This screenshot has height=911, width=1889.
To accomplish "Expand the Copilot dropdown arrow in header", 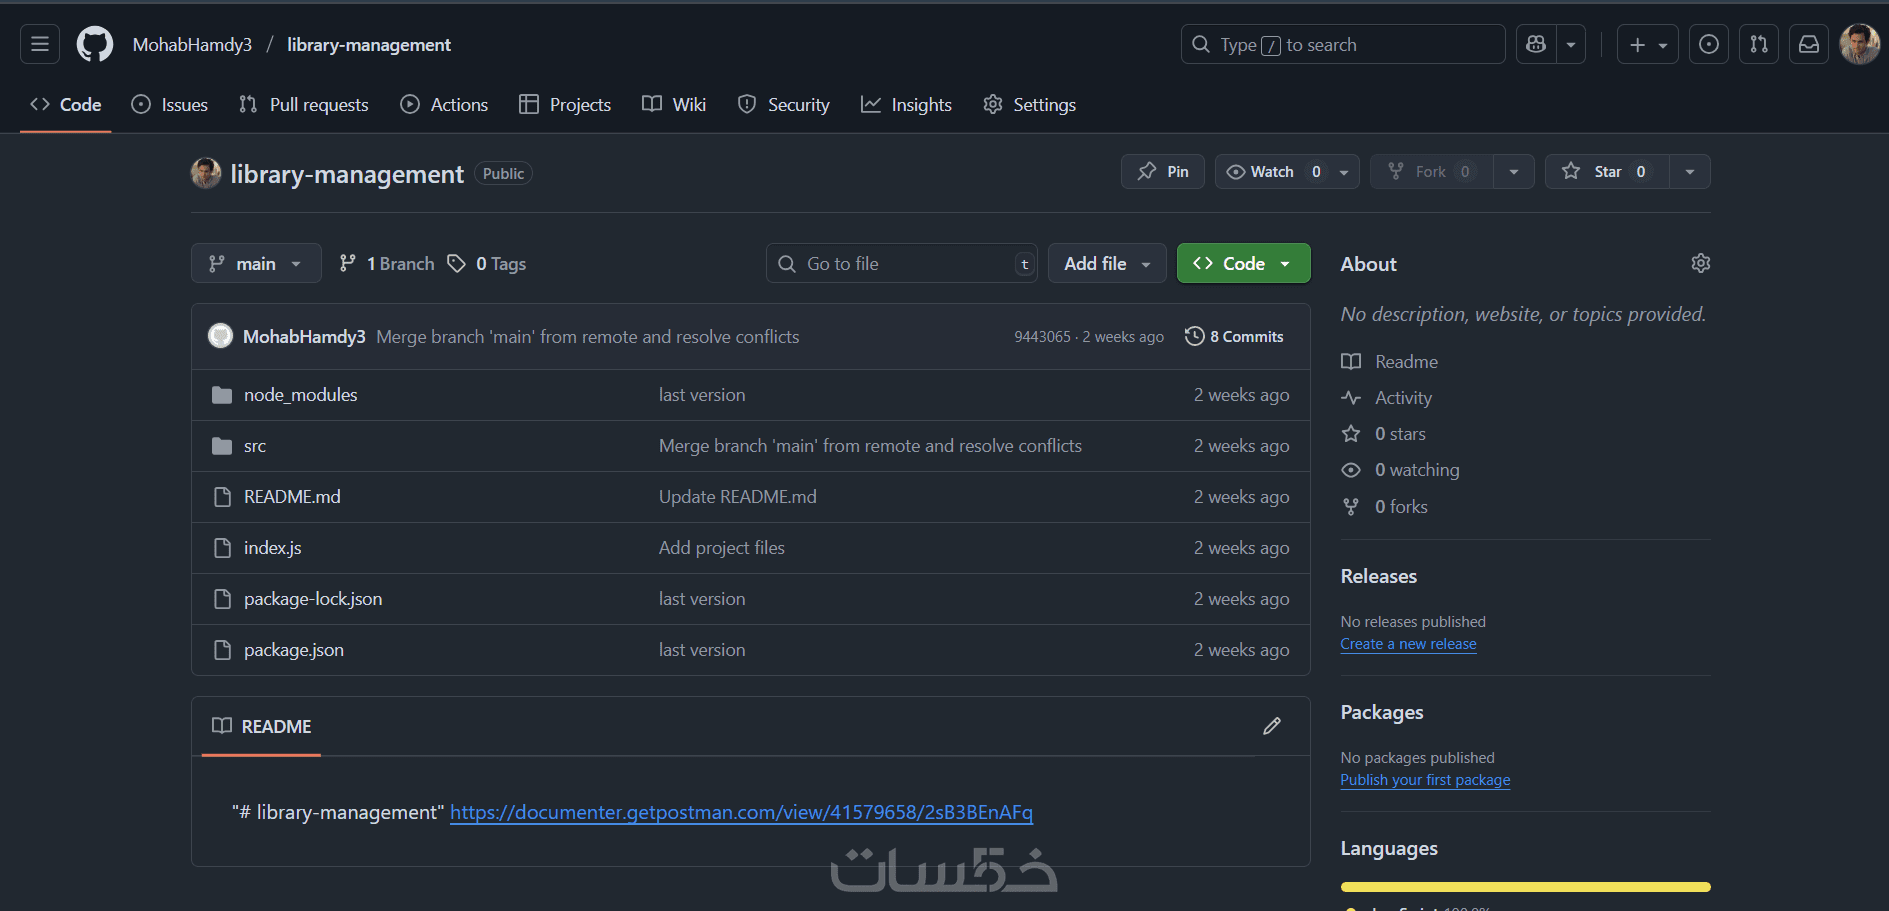I will (1571, 44).
